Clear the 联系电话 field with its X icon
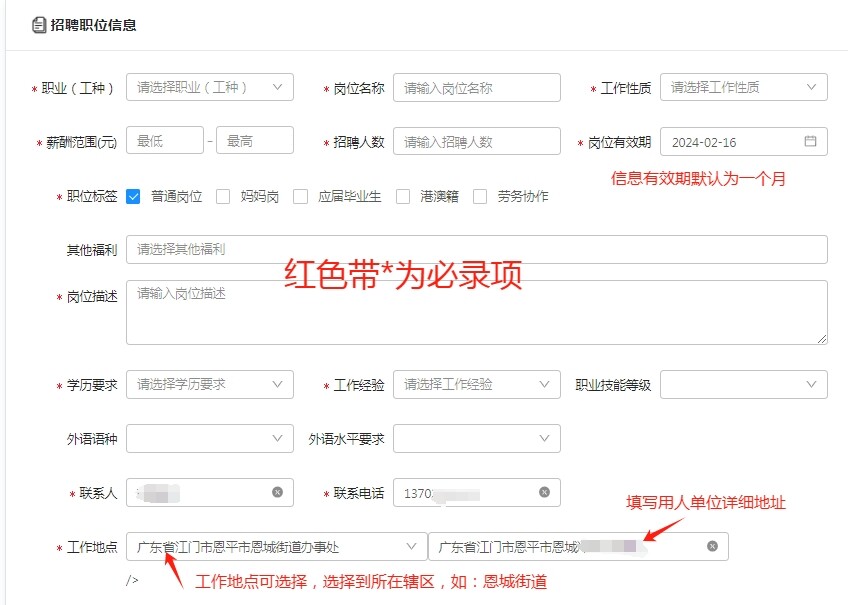Image resolution: width=848 pixels, height=605 pixels. (544, 492)
